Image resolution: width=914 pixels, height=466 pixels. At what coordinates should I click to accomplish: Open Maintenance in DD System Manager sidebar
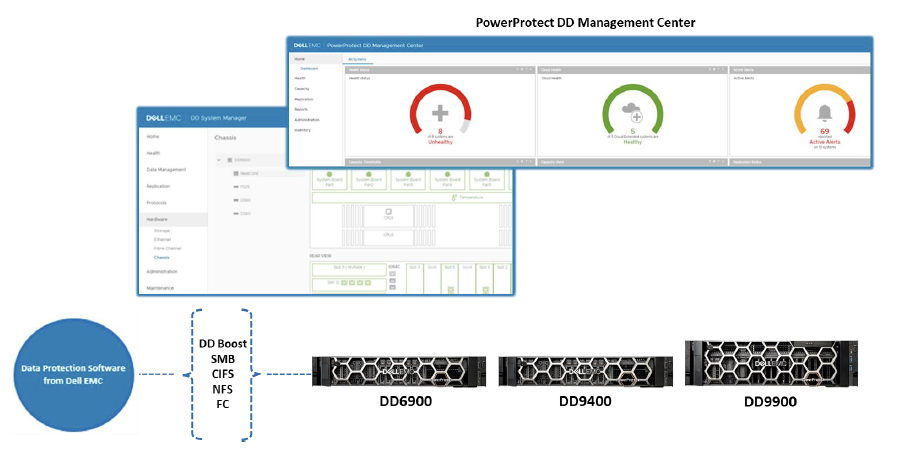click(x=160, y=288)
